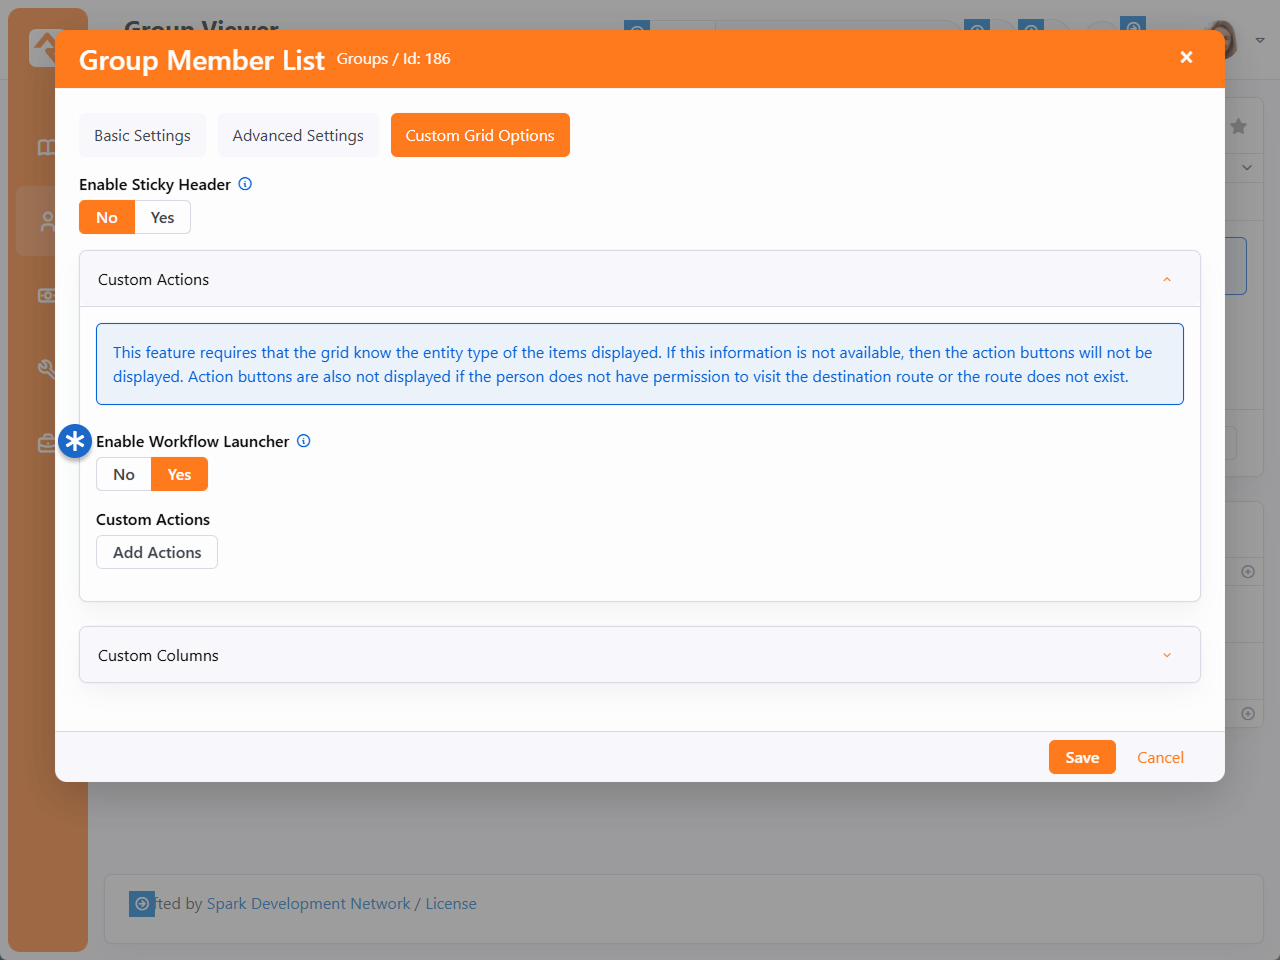This screenshot has height=960, width=1280.
Task: Save the block settings
Action: click(x=1082, y=758)
